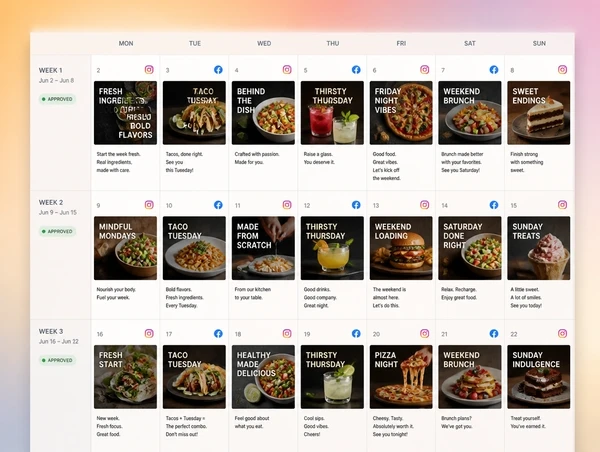The image size is (600, 452).
Task: Click the Week 1 Approved status badge
Action: (57, 99)
